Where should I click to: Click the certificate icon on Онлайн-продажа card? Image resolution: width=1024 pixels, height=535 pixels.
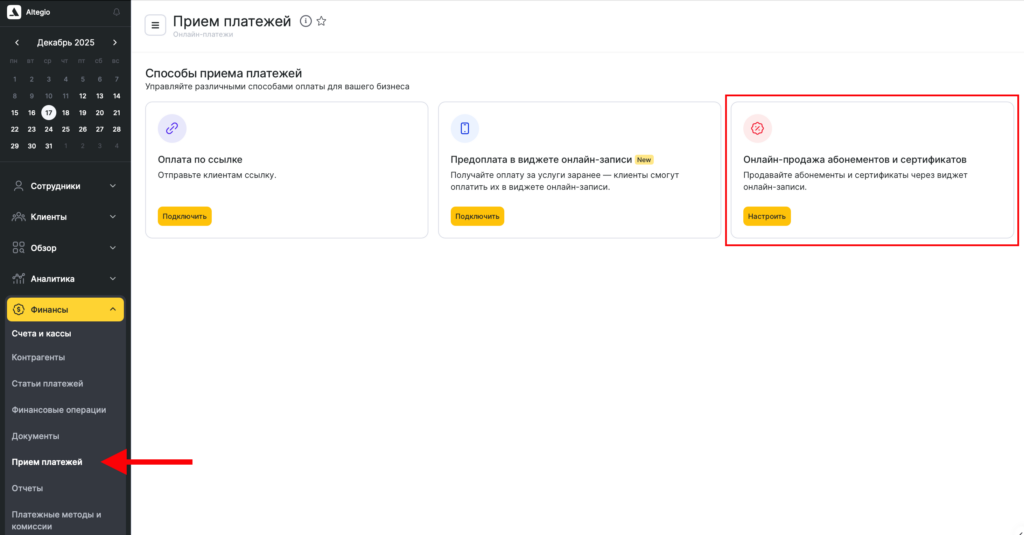coord(758,128)
